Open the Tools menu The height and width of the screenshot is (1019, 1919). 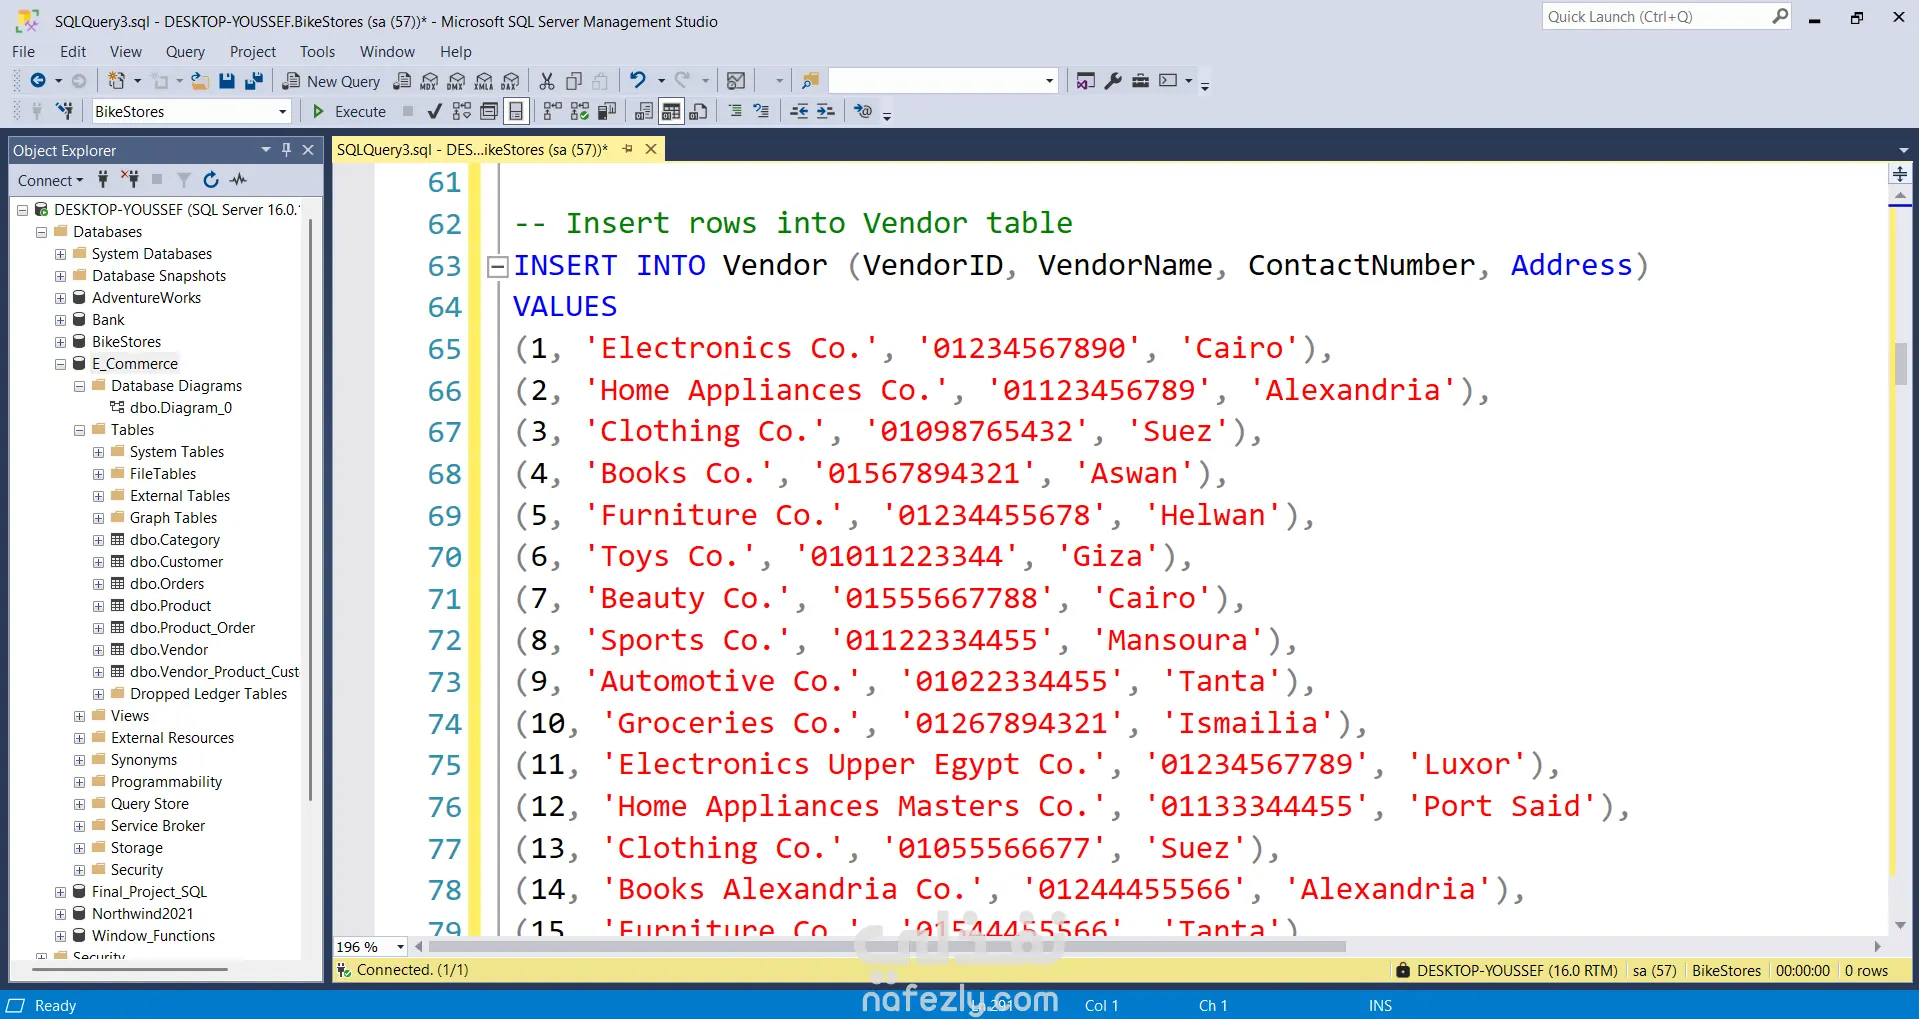click(317, 51)
